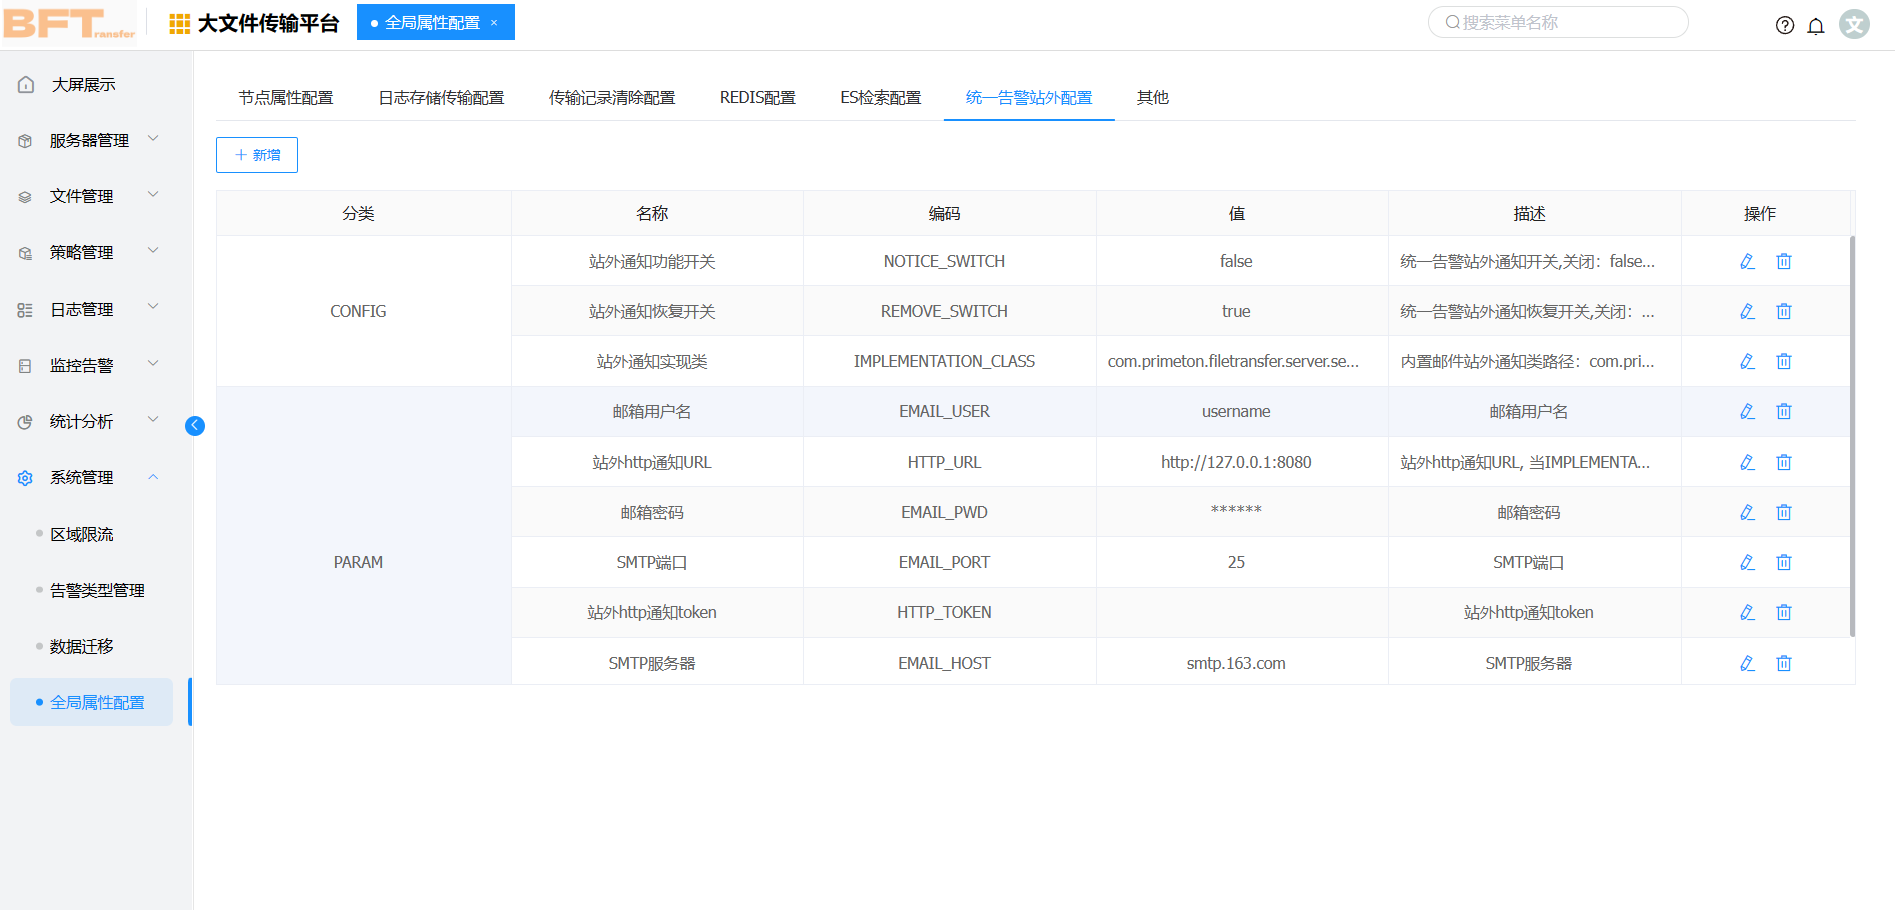Image resolution: width=1895 pixels, height=910 pixels.
Task: Click trash icon for SMTP端口 row
Action: (1783, 562)
